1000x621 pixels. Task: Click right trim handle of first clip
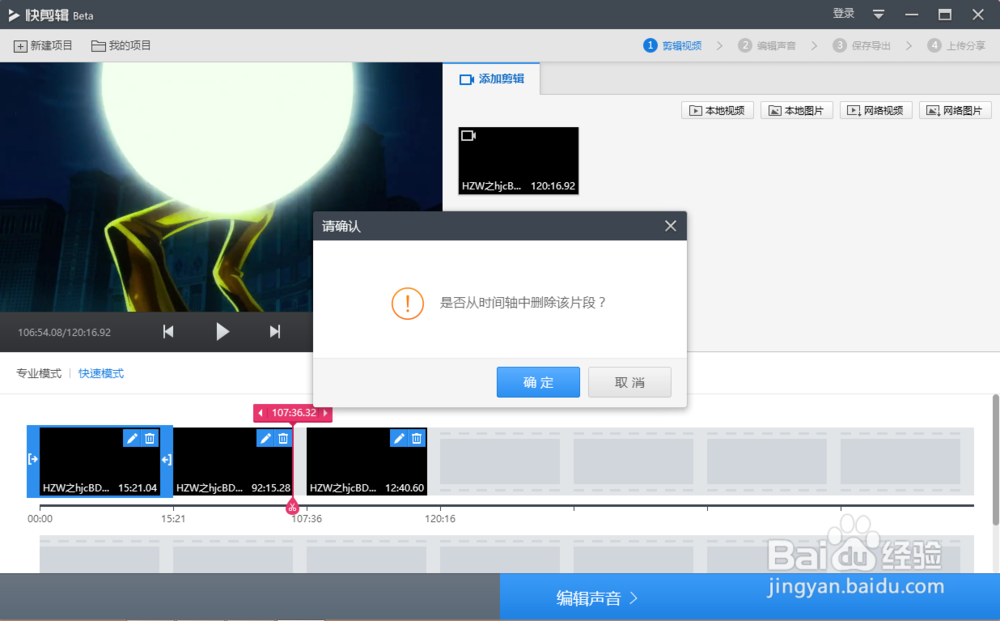tap(166, 459)
